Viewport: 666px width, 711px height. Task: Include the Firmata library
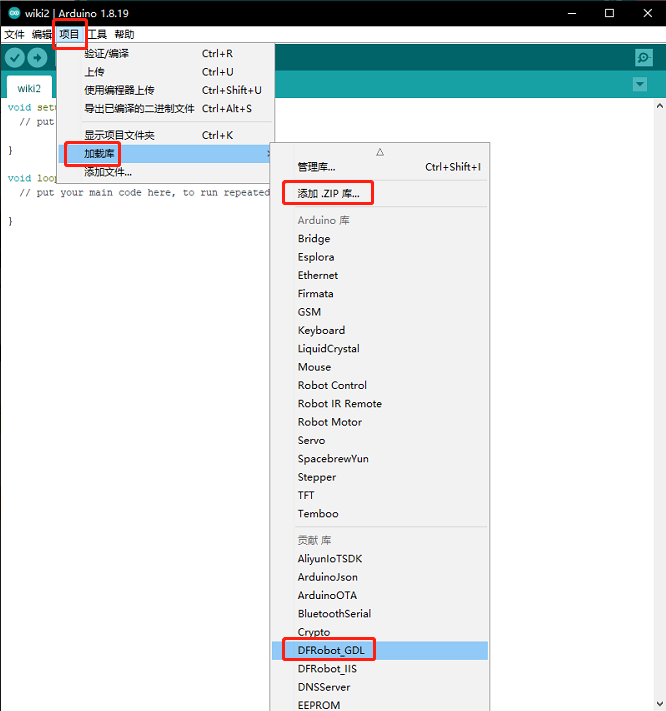point(380,293)
